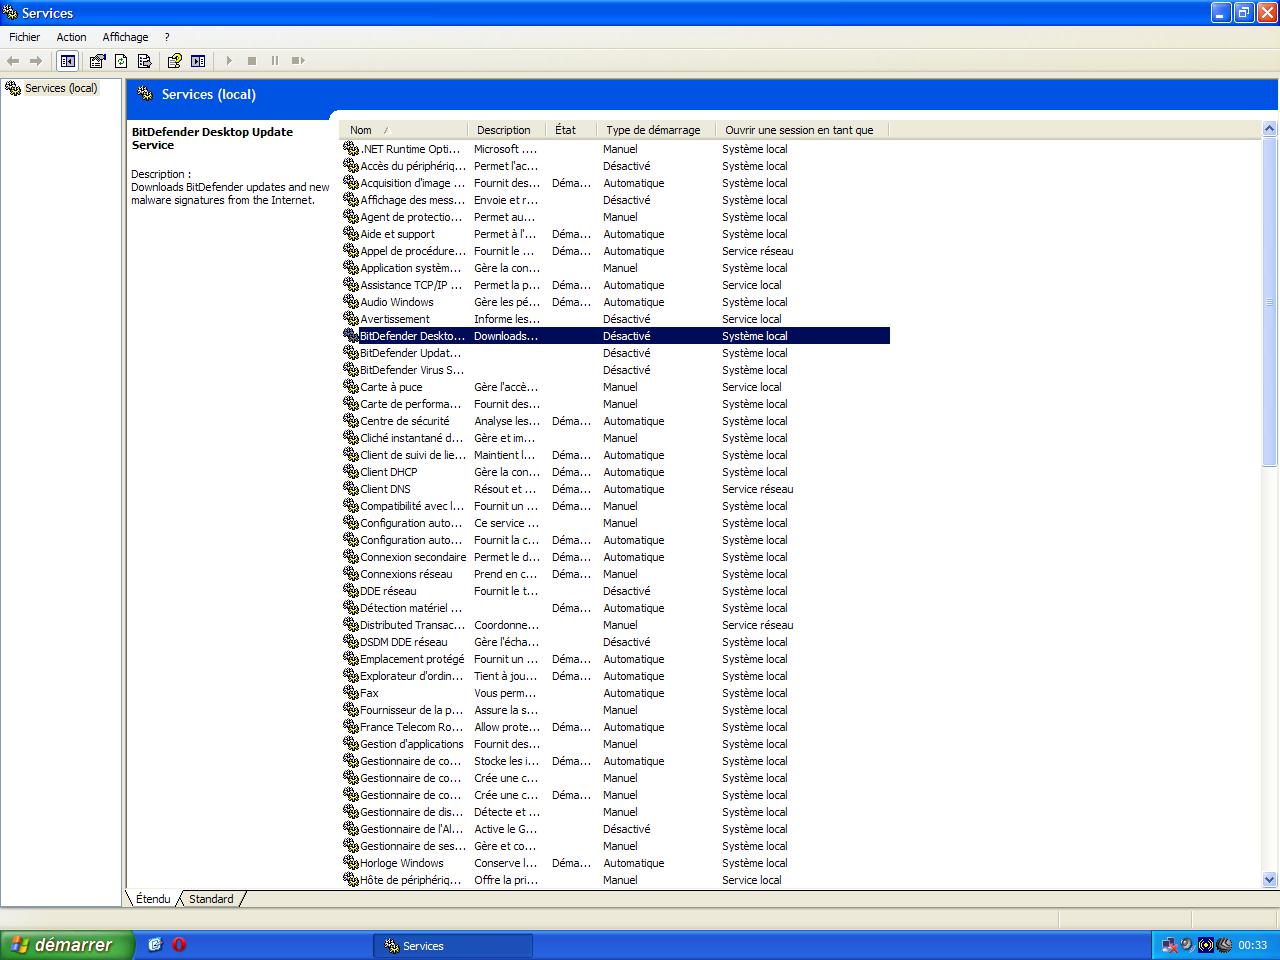This screenshot has height=960, width=1280.
Task: Click the vertical scrollbar thumb of services list
Action: (1270, 301)
